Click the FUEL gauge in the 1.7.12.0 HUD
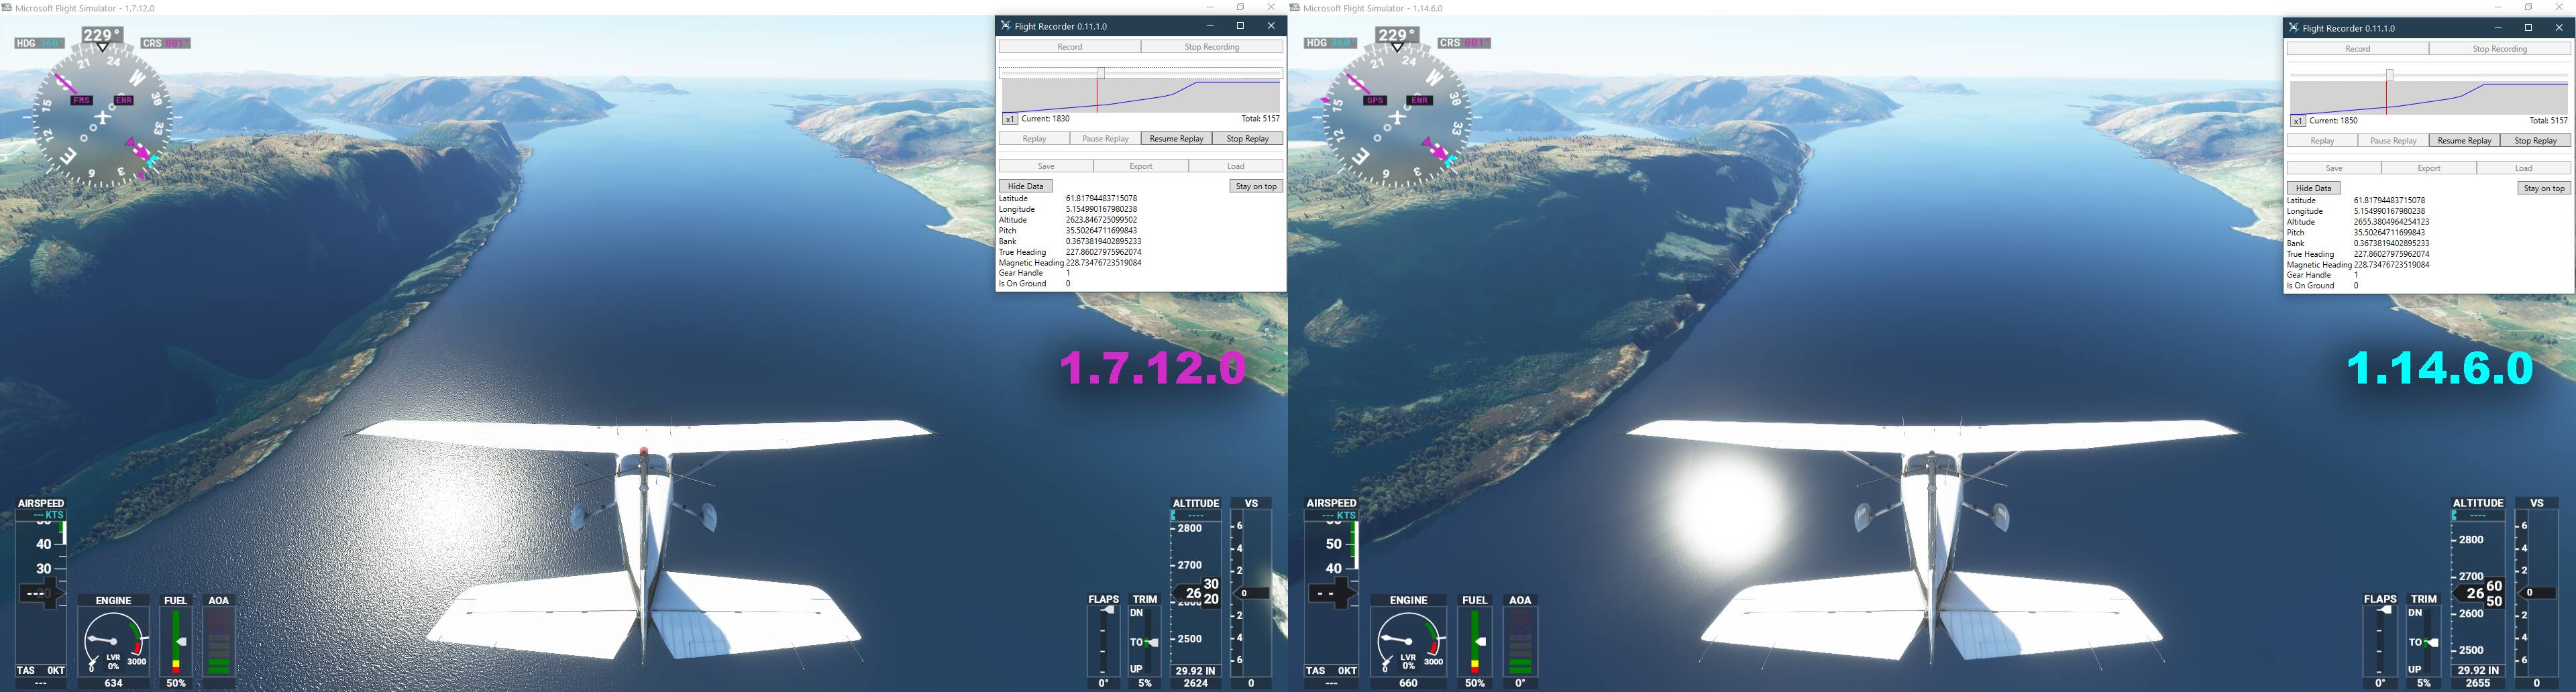Screen dimensions: 2576x692 (x=176, y=641)
